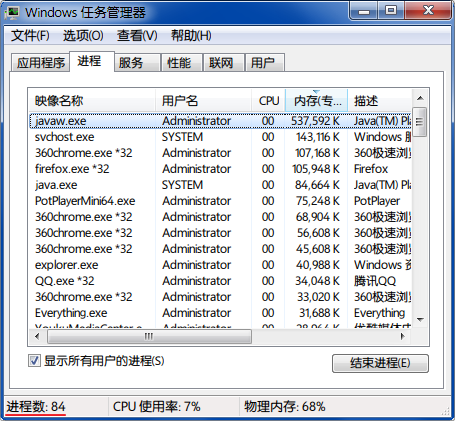Click the 75,248 K memory value
The width and height of the screenshot is (455, 421).
coord(318,201)
